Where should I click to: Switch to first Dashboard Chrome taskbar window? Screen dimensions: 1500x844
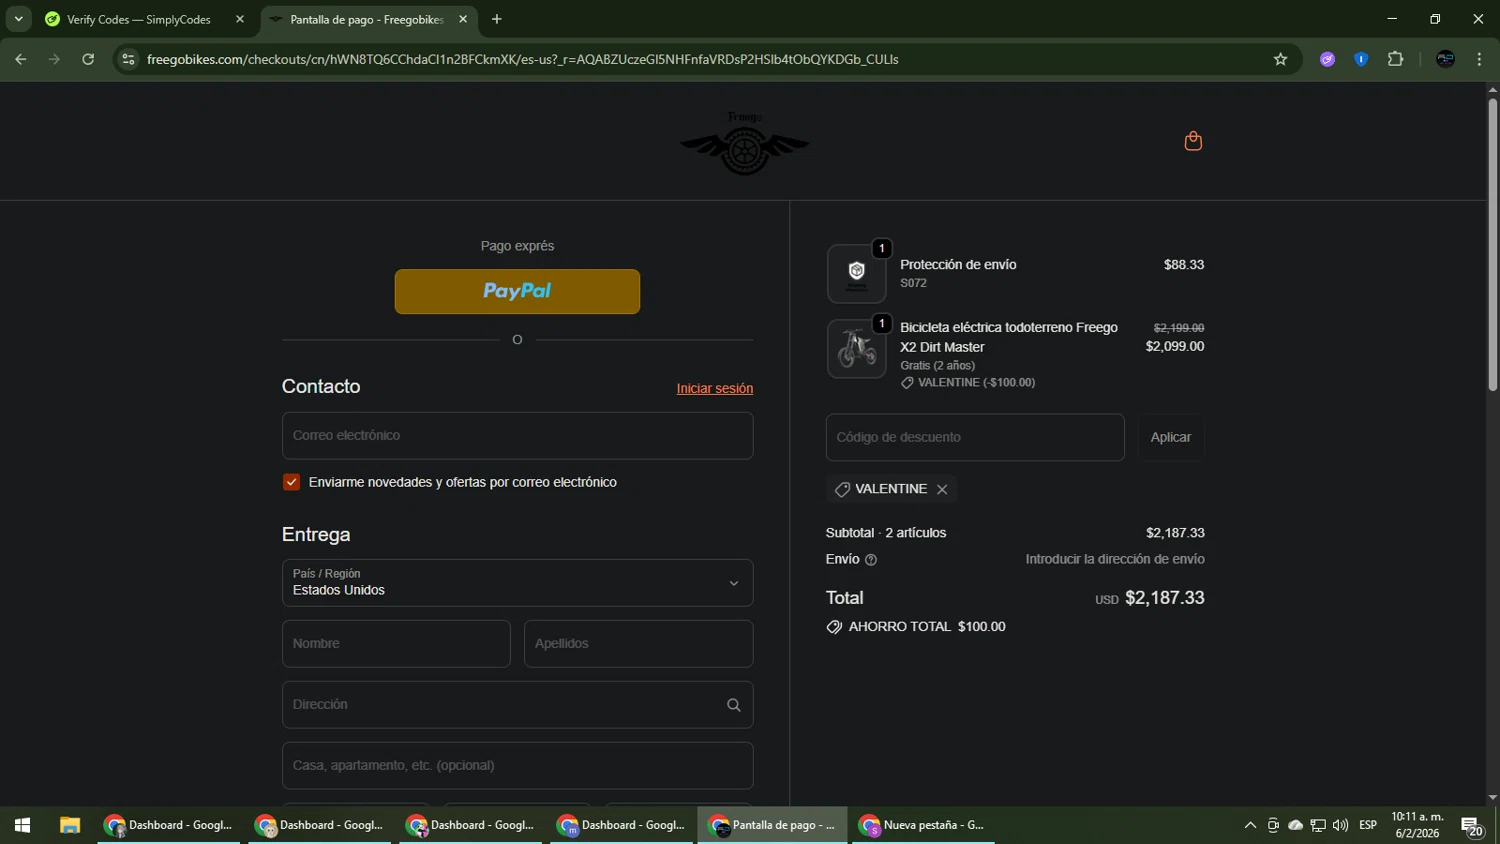pos(168,825)
